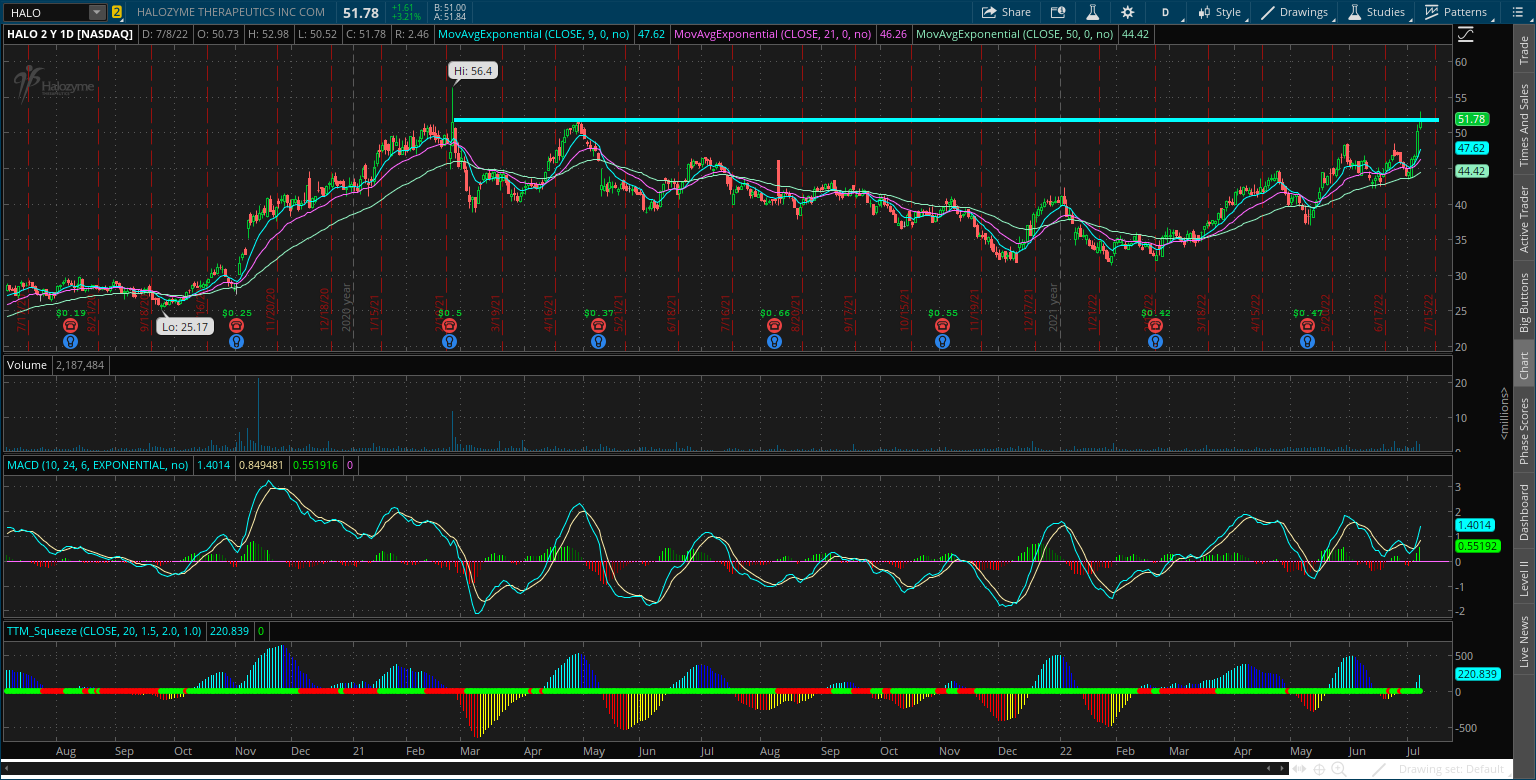The width and height of the screenshot is (1536, 780).
Task: Click the $0.42 earnings phone icon
Action: click(x=1155, y=326)
